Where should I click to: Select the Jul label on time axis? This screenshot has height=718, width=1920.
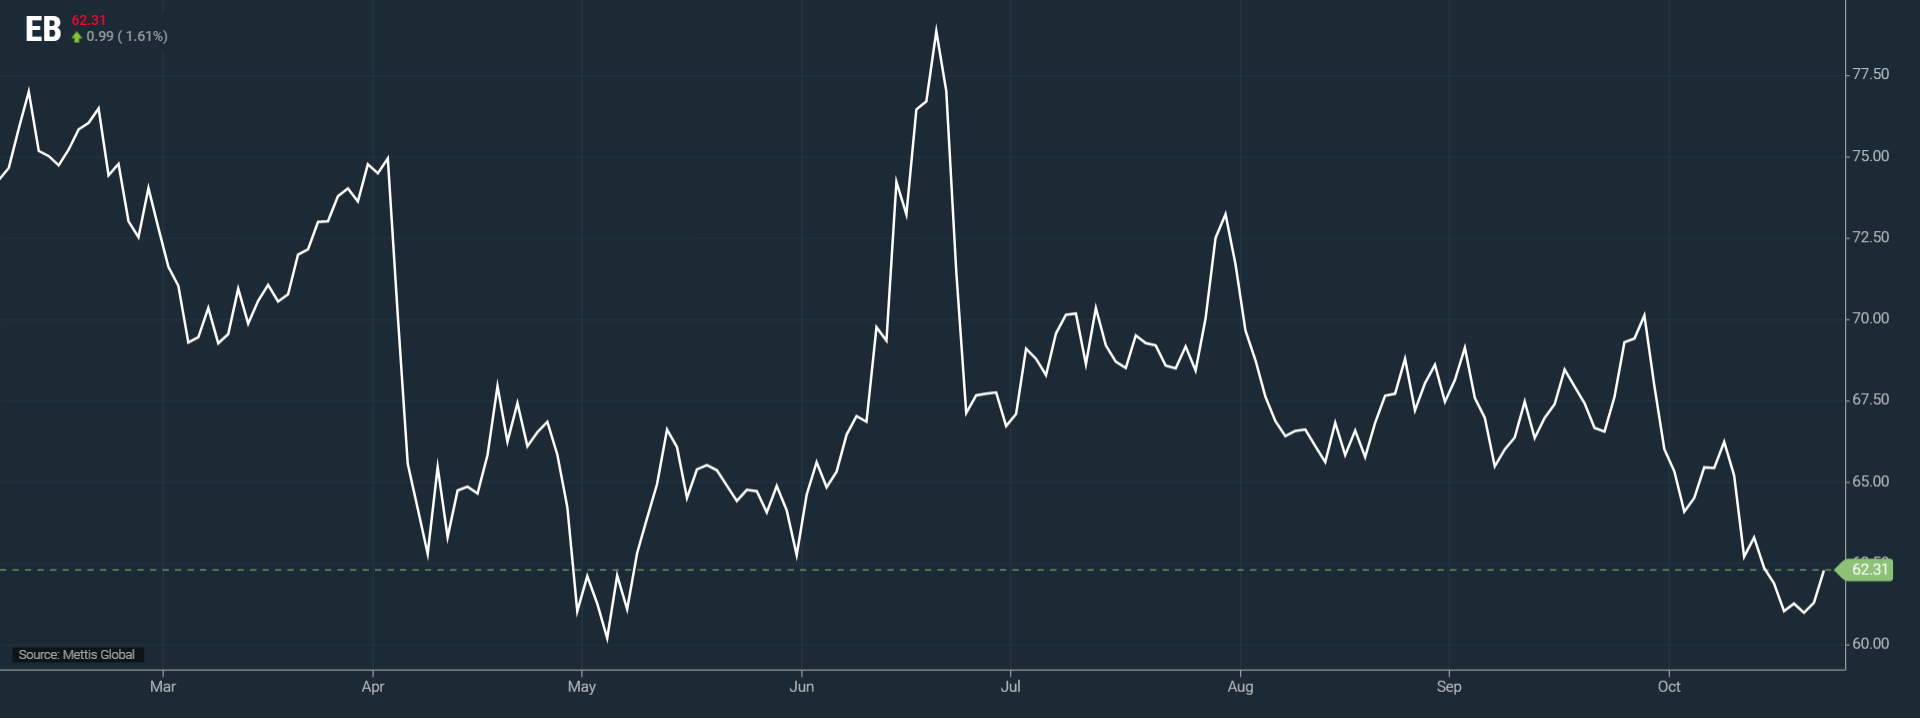1010,687
